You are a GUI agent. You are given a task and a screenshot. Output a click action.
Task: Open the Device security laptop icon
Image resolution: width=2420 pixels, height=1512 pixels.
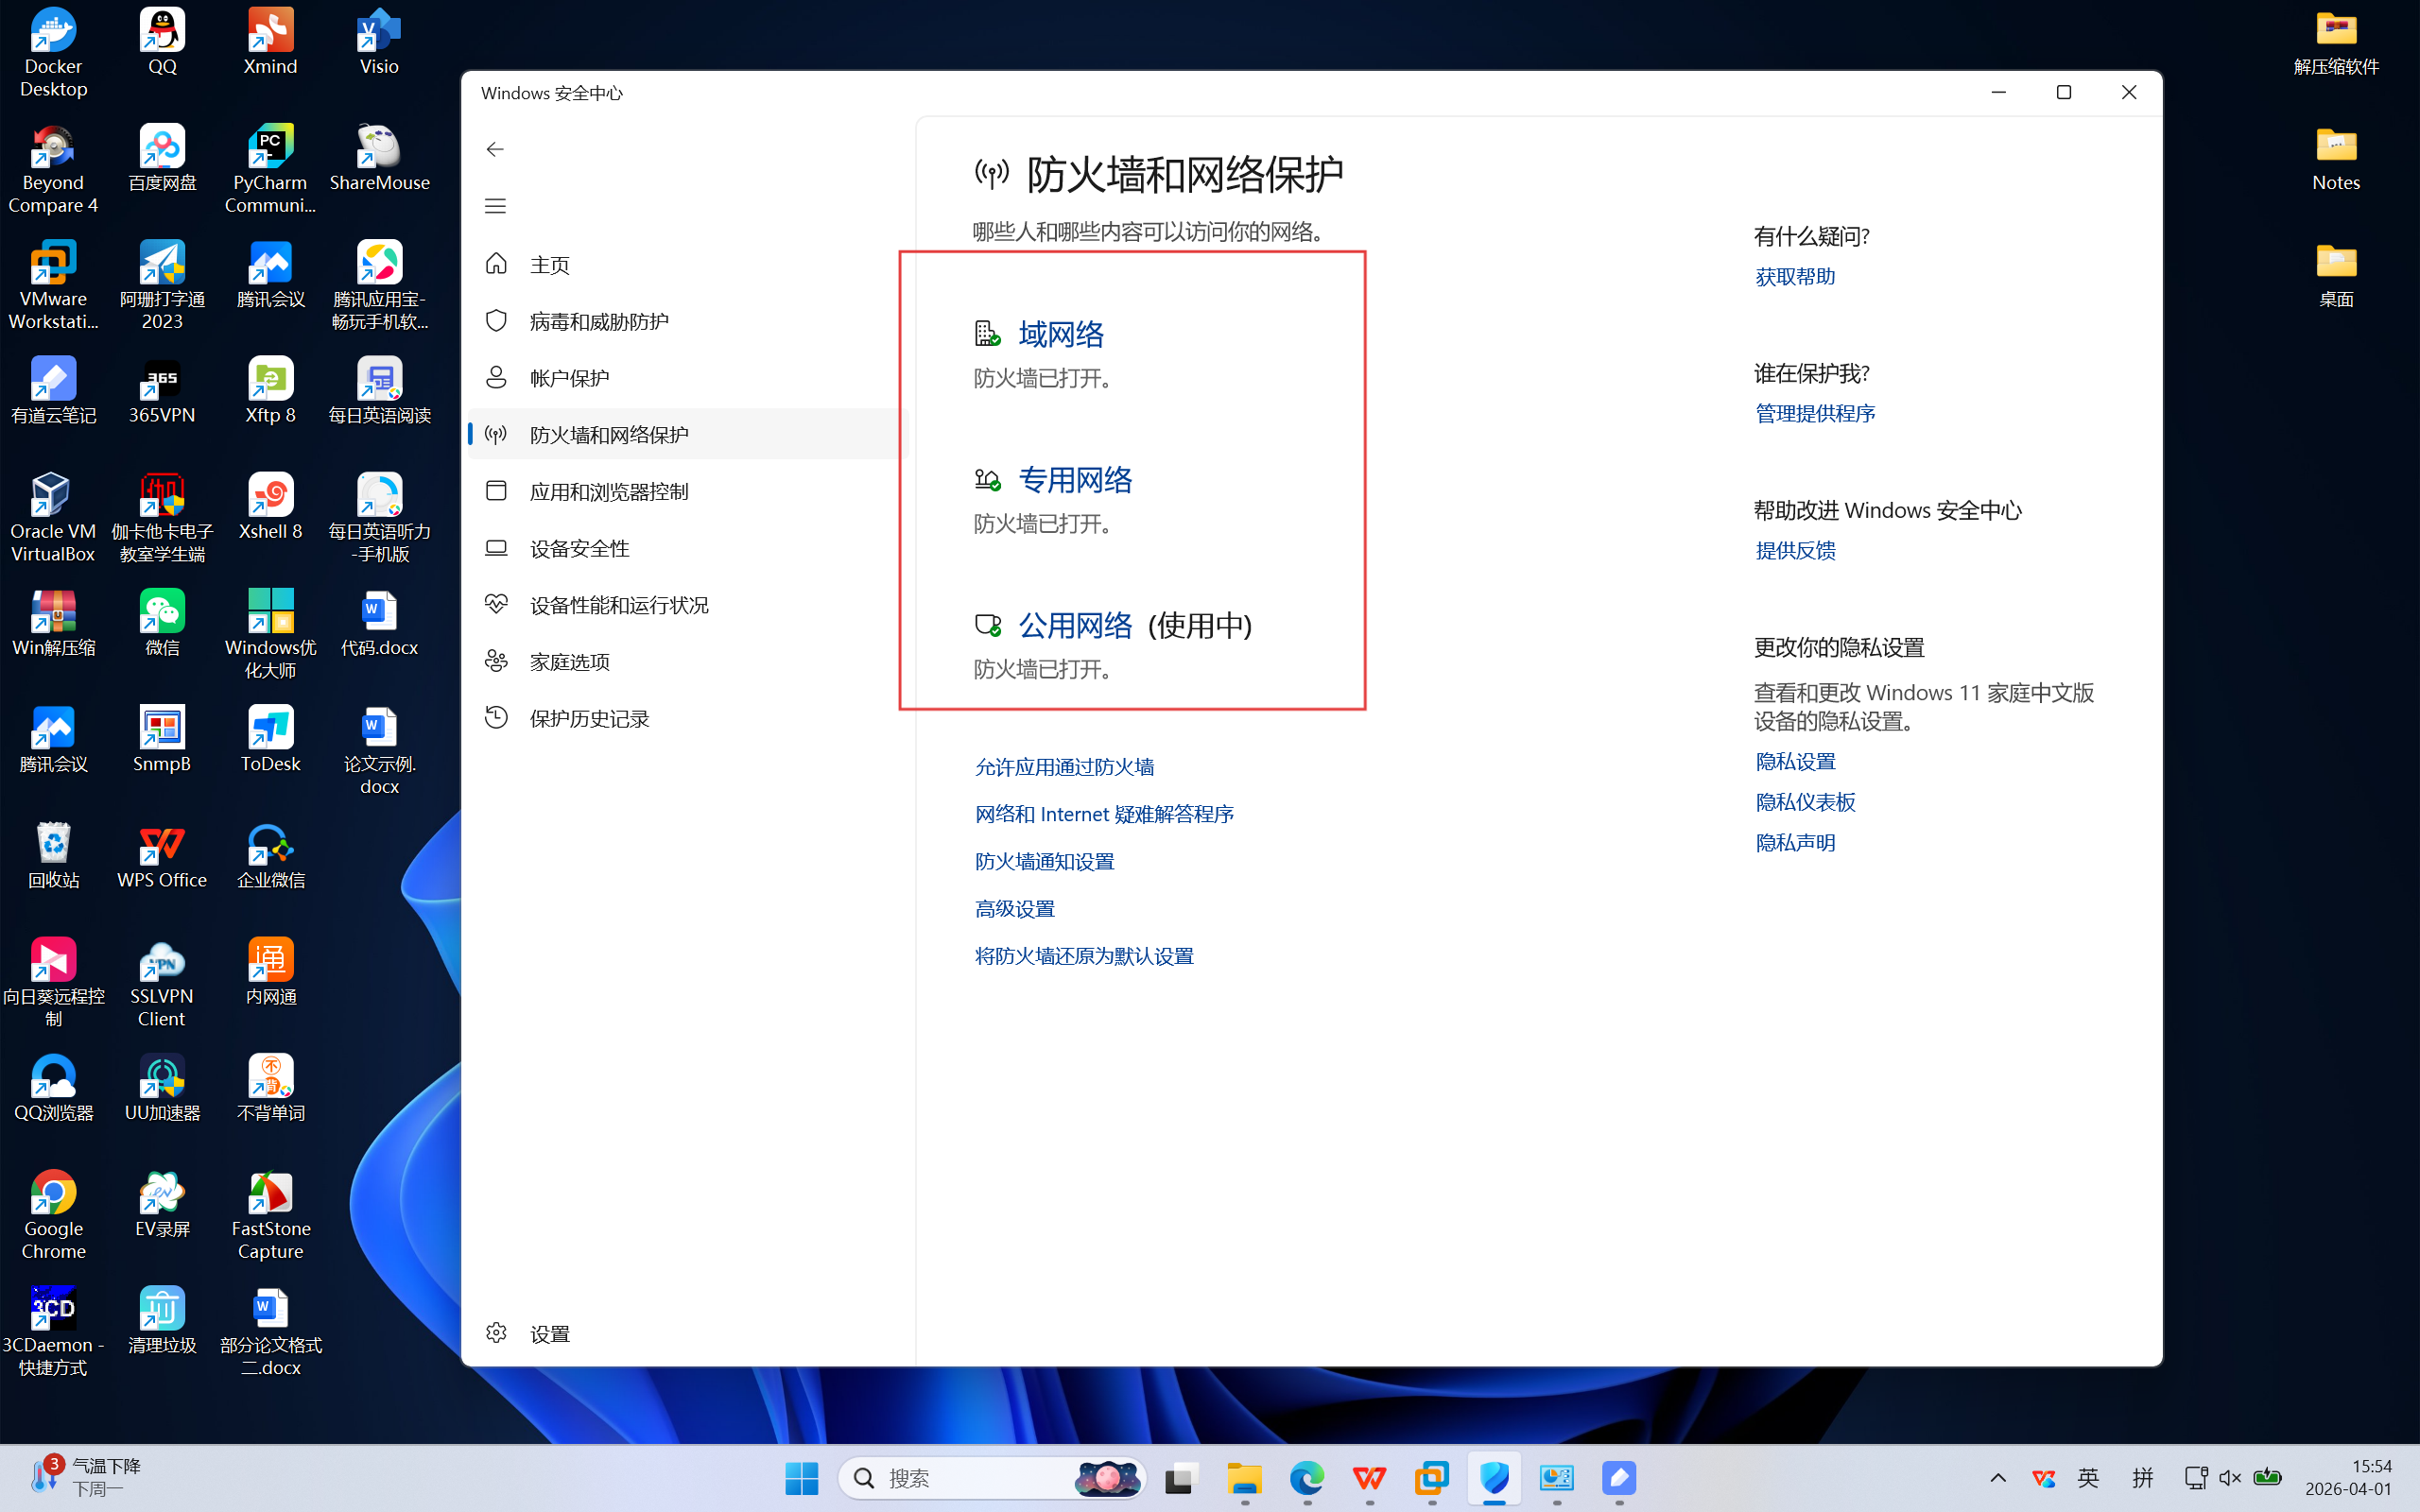(x=496, y=548)
